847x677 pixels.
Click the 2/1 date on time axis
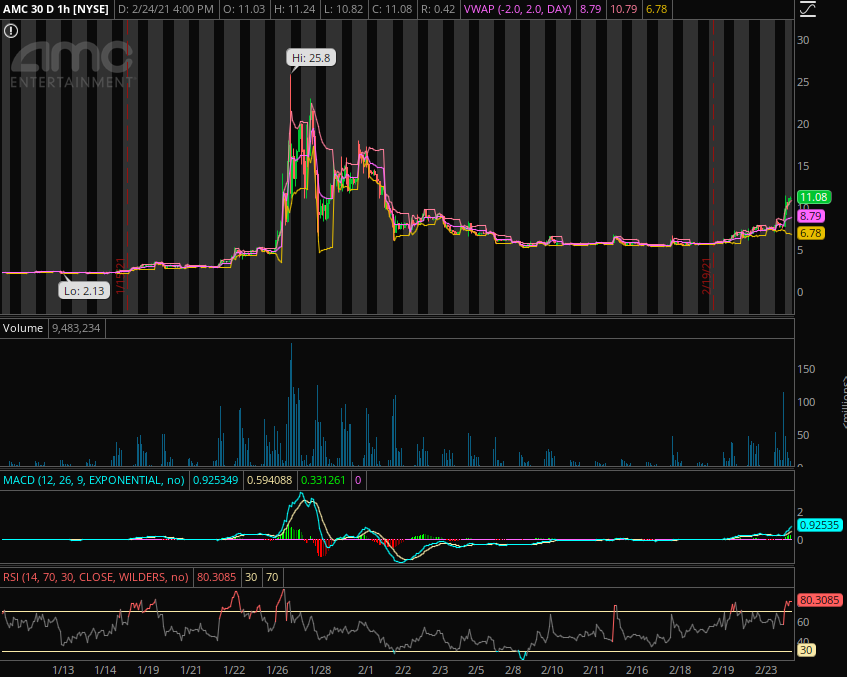366,670
